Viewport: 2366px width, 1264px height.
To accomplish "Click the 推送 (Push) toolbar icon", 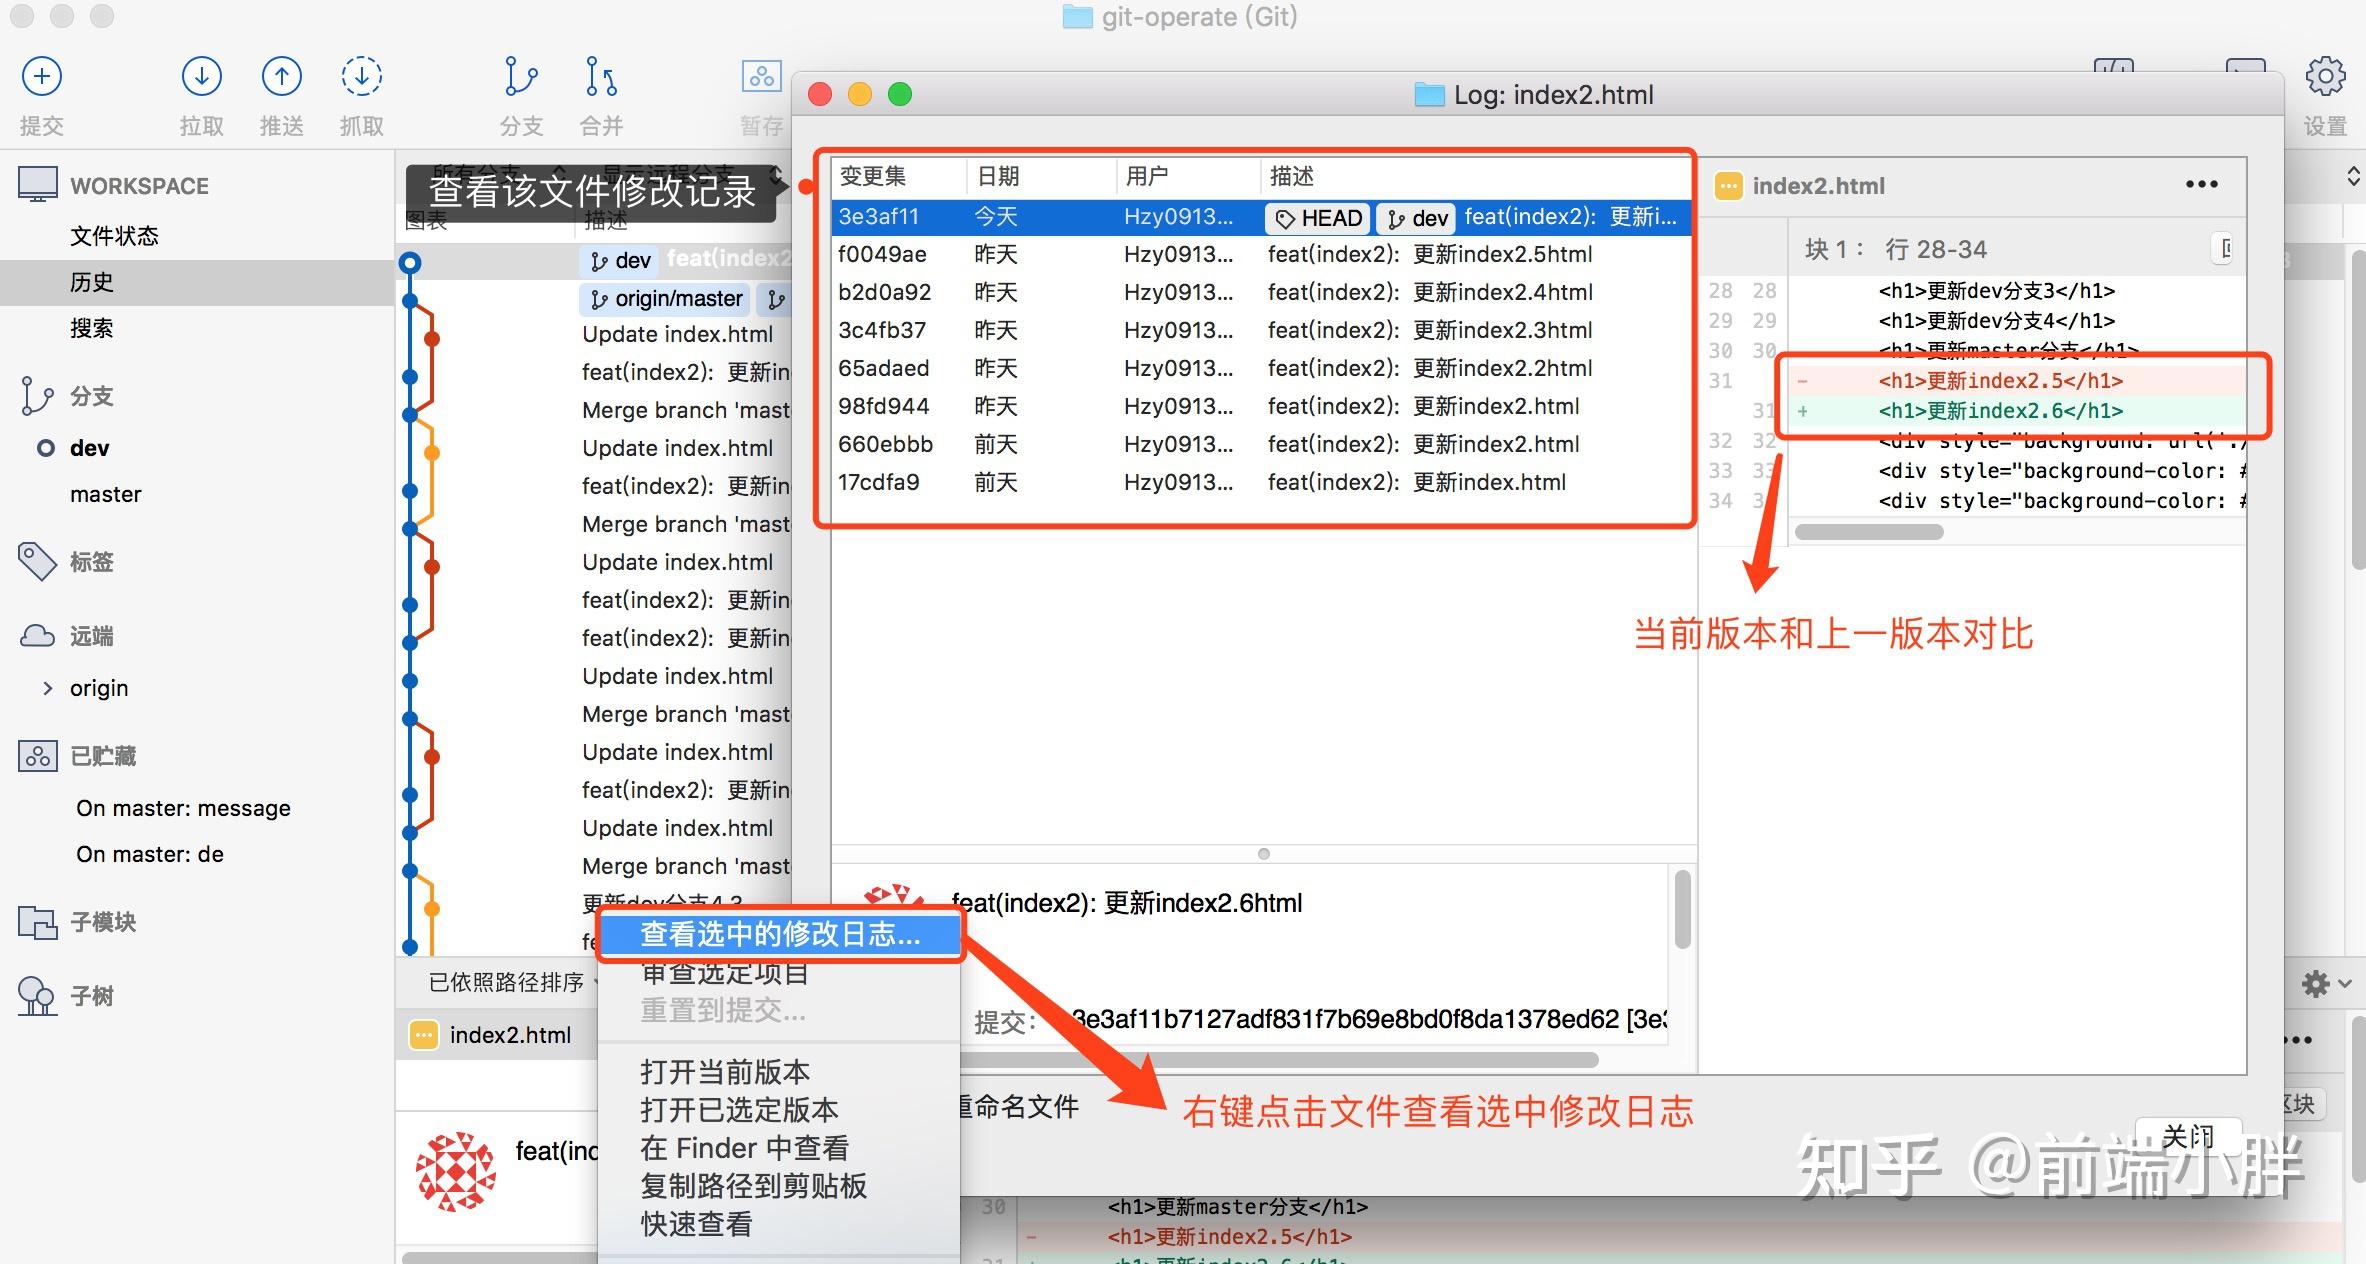I will [x=281, y=75].
